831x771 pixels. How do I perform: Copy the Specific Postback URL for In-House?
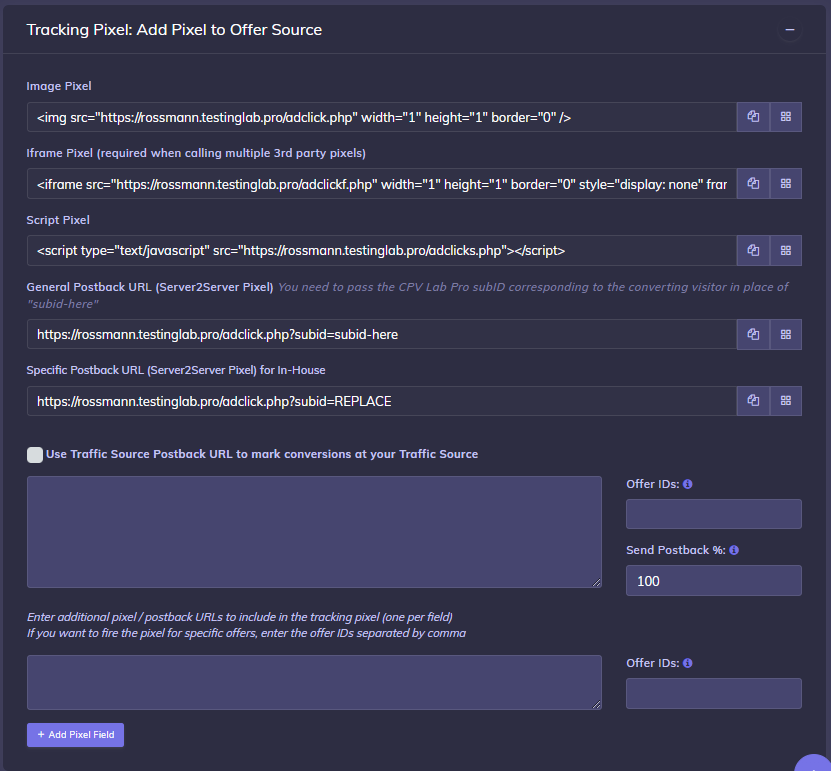754,401
